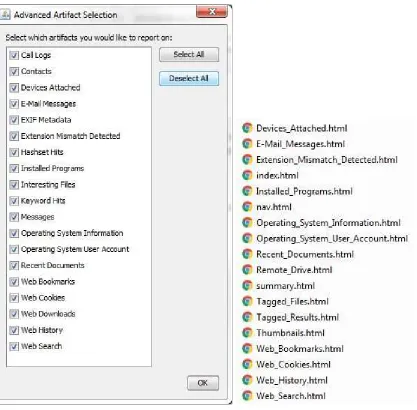Select the Thumbnails.html file icon
This screenshot has width=417, height=410.
tap(247, 333)
